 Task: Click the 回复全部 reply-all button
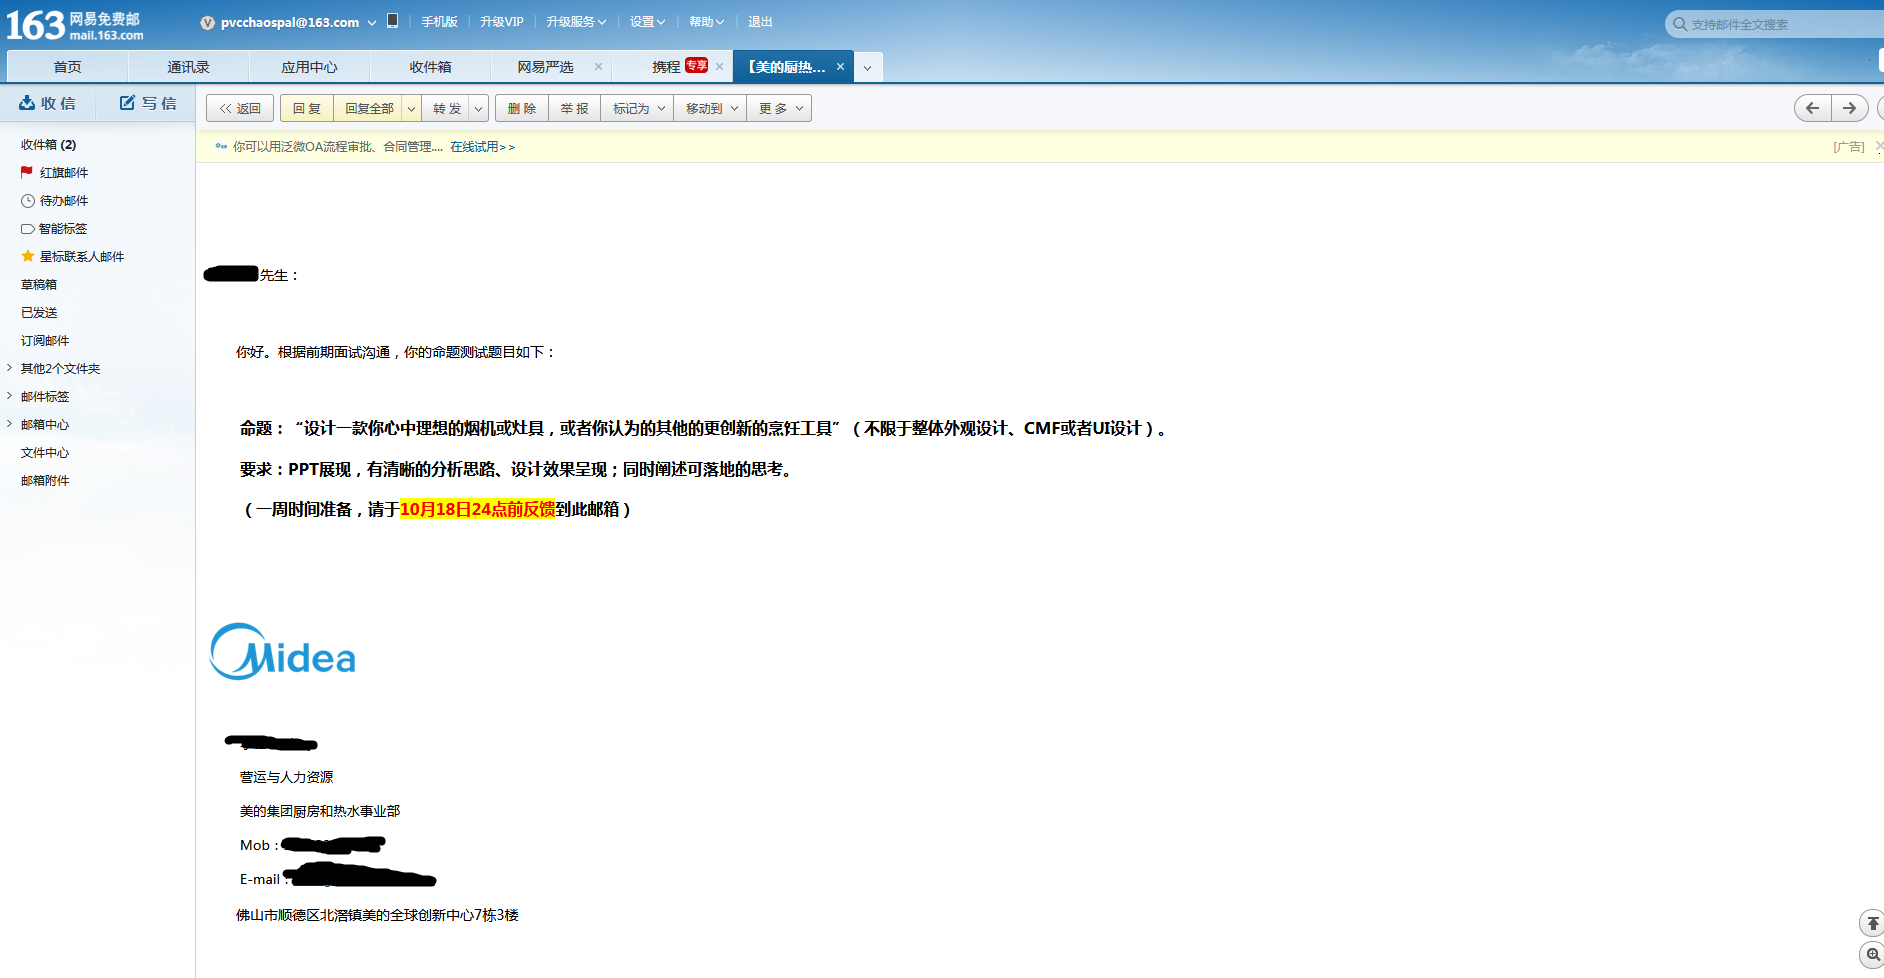(369, 108)
